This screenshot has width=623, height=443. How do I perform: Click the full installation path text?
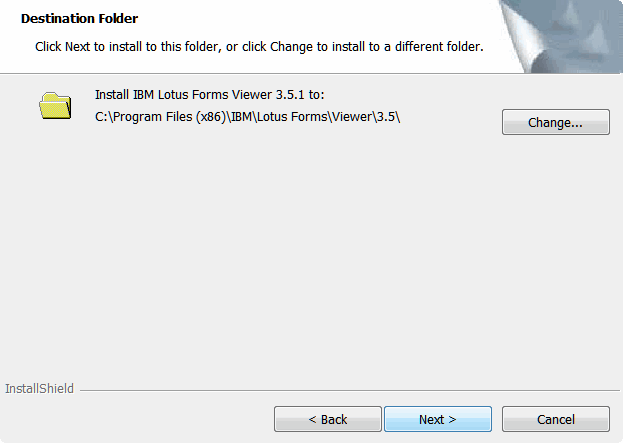[x=248, y=117]
